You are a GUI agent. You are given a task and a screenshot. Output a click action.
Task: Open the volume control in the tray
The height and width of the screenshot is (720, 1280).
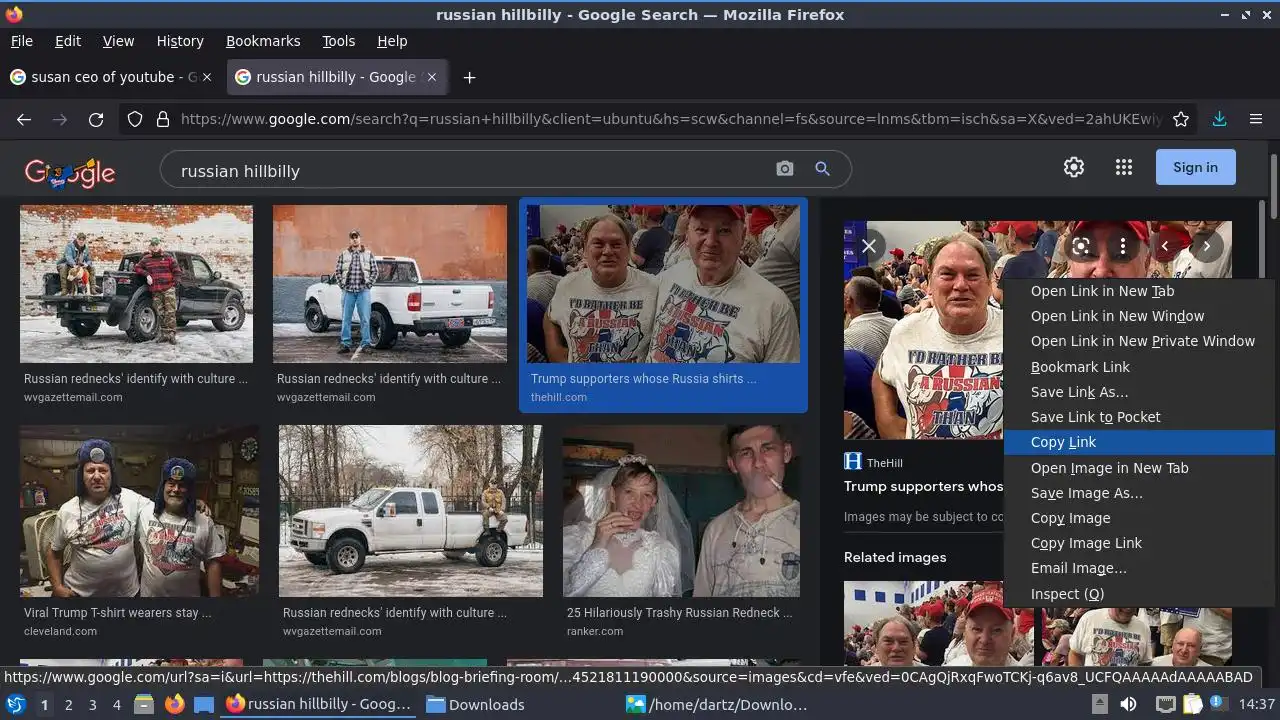click(1129, 704)
